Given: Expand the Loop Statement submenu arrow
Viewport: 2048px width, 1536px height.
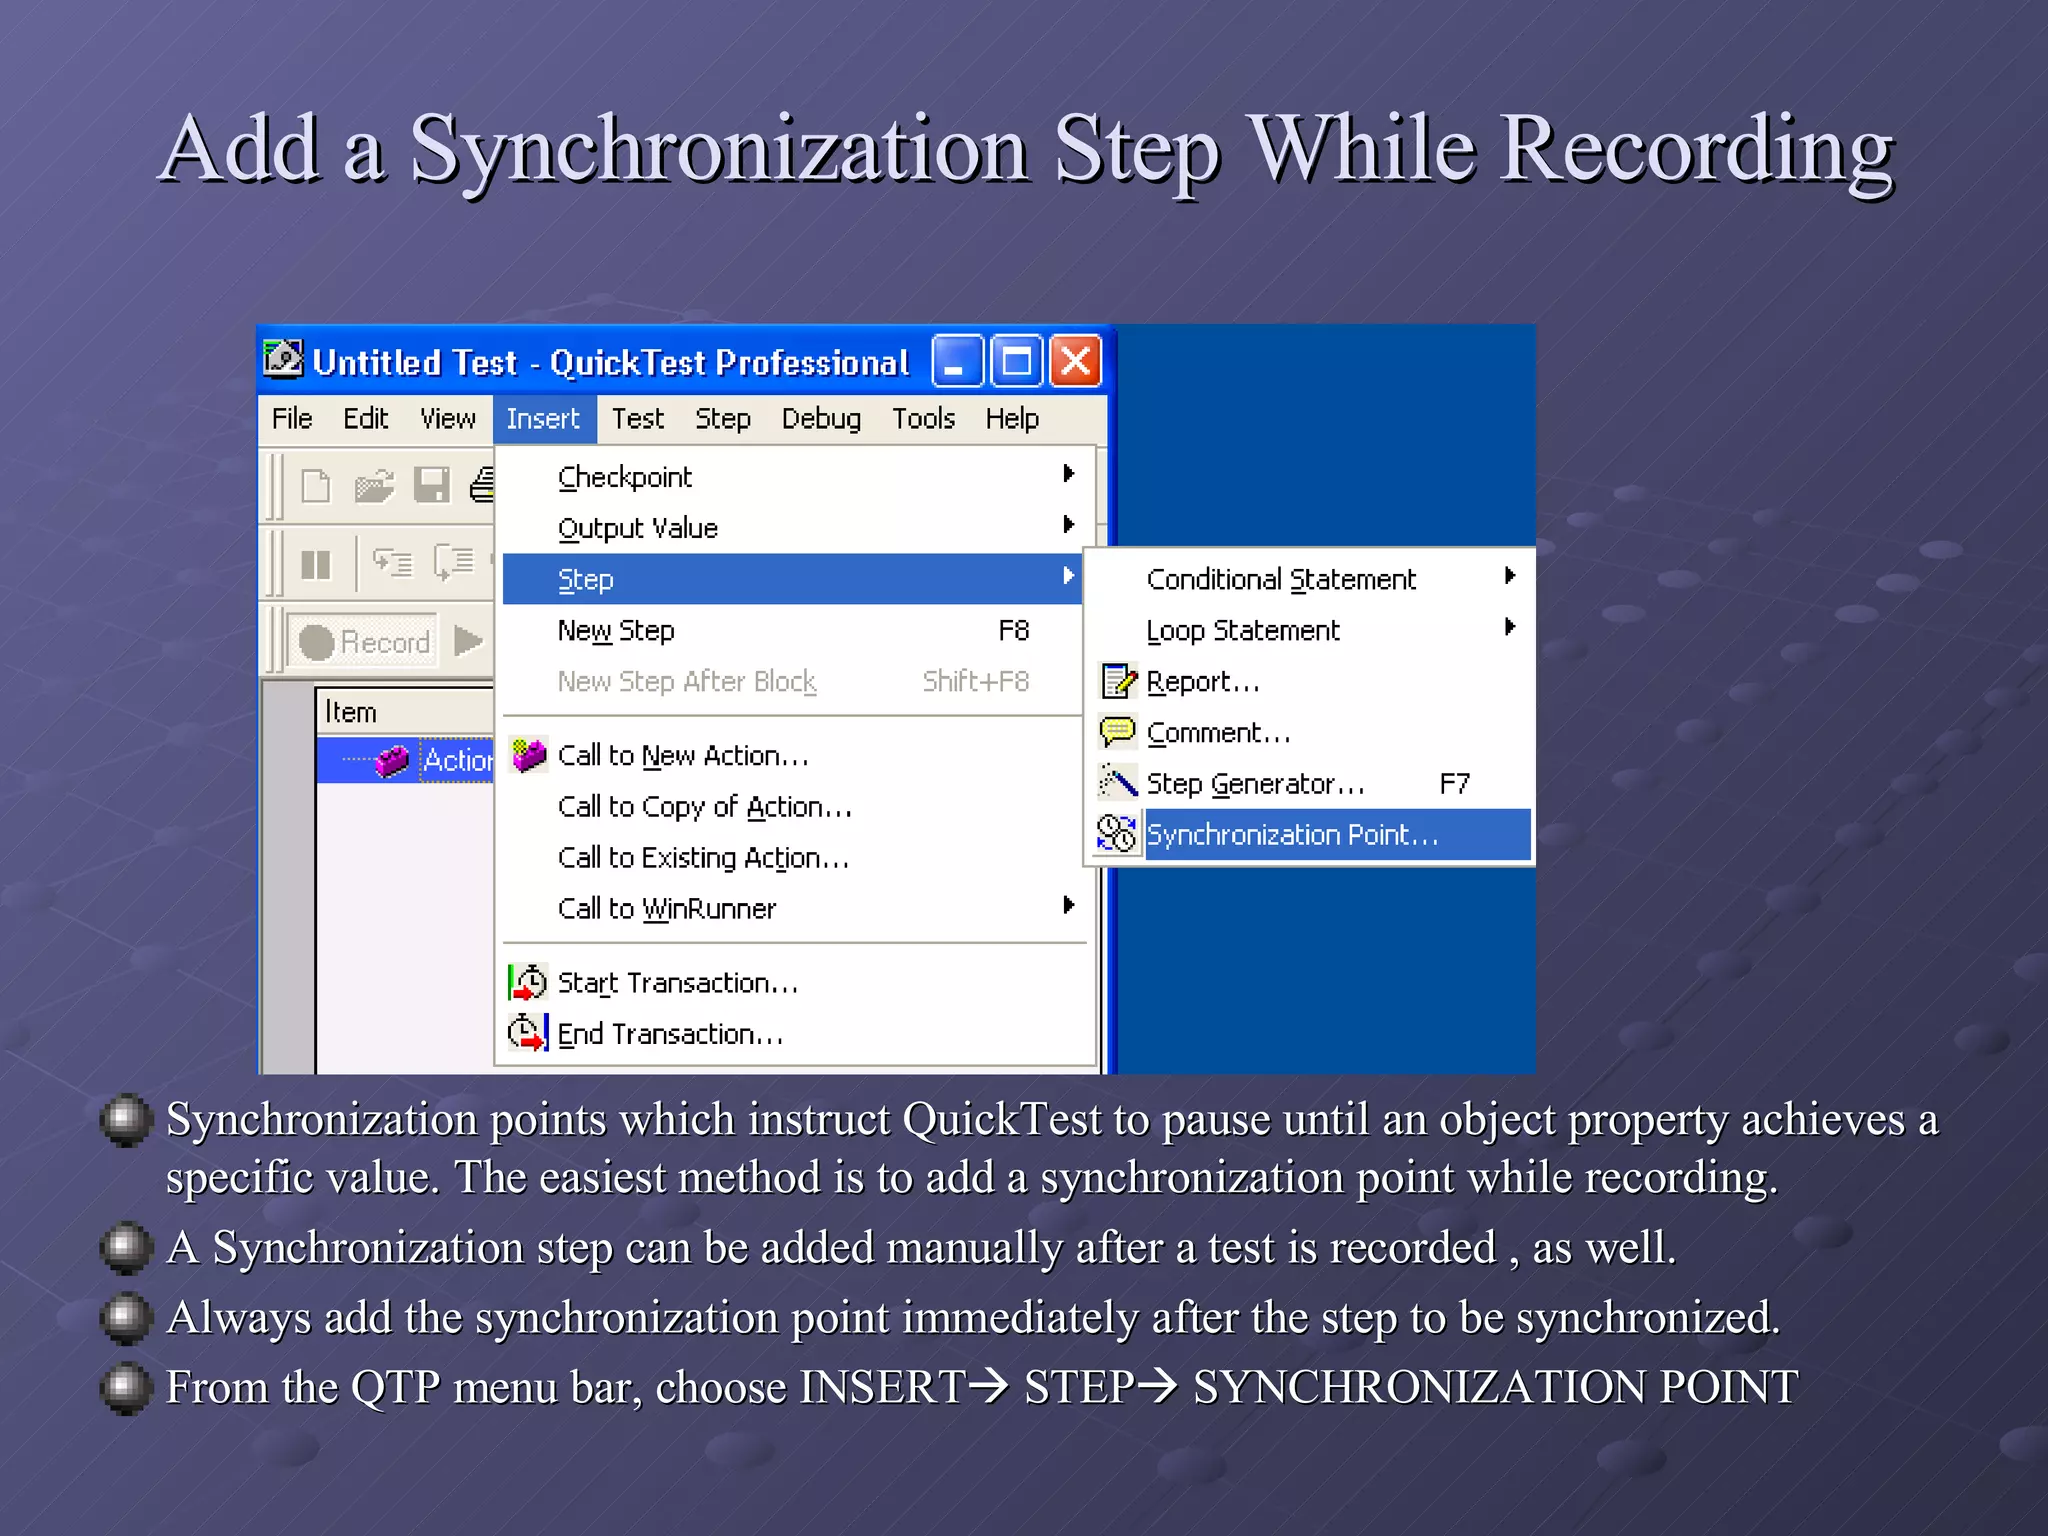Looking at the screenshot, I should (x=1509, y=627).
